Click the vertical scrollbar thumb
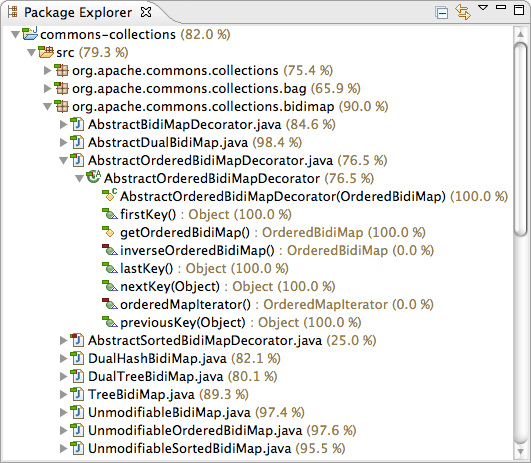The image size is (531, 463). tap(520, 139)
